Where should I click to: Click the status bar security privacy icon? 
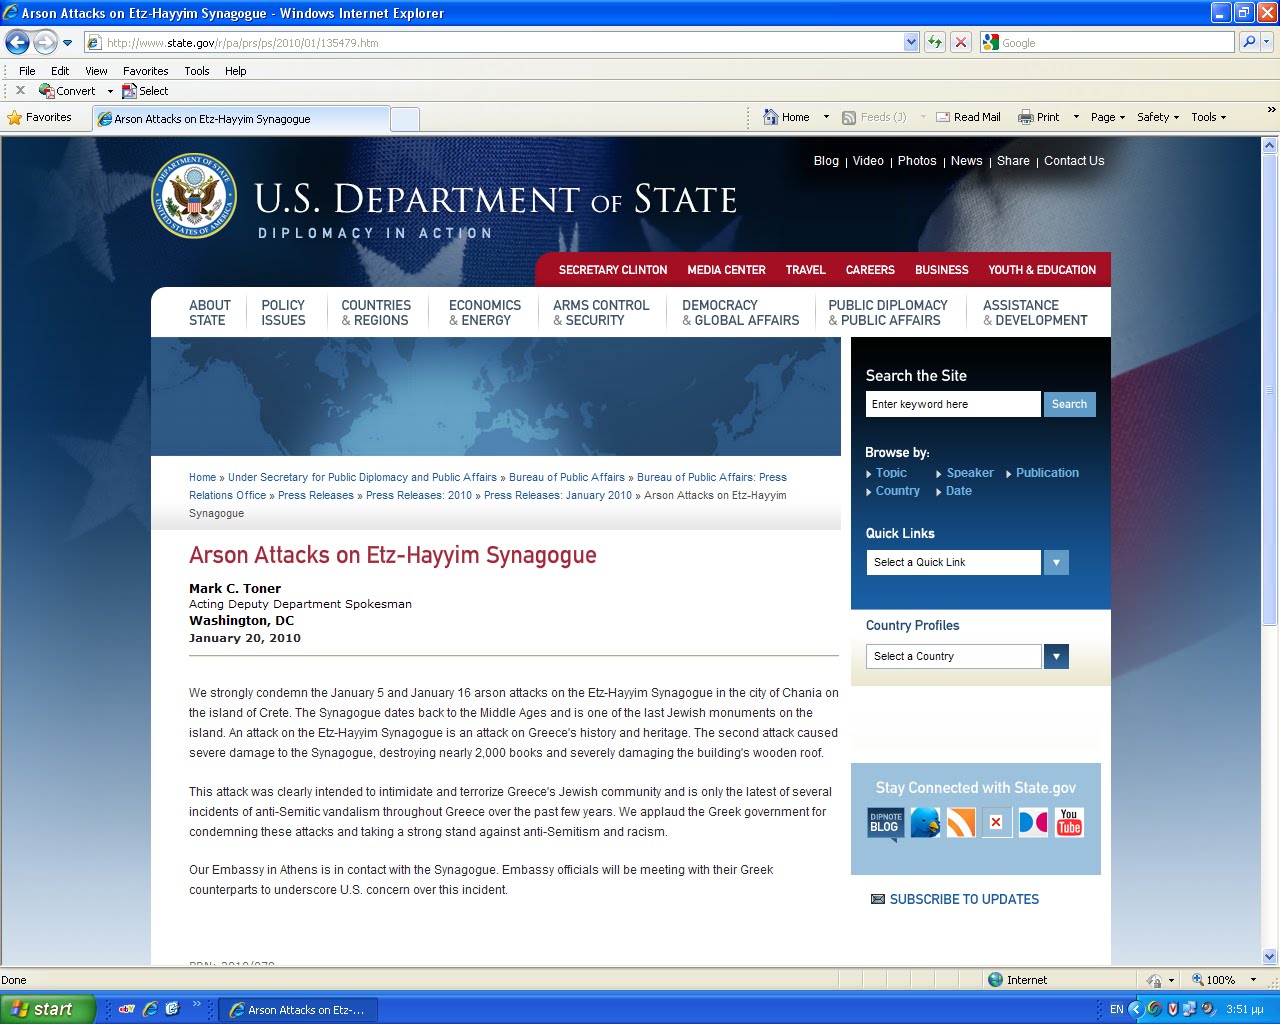coord(1155,980)
